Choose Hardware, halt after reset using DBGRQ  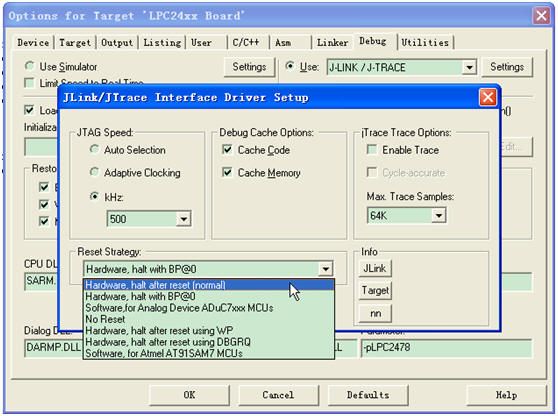[209, 342]
